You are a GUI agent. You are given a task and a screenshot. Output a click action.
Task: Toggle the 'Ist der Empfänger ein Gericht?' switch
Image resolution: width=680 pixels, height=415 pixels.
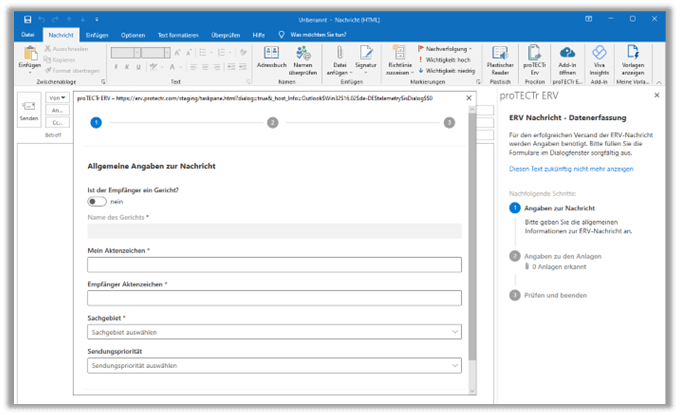tap(97, 201)
